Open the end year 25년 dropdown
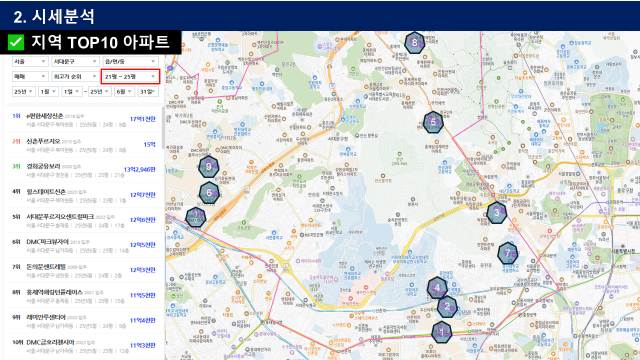Image resolution: width=640 pixels, height=360 pixels. pos(100,91)
